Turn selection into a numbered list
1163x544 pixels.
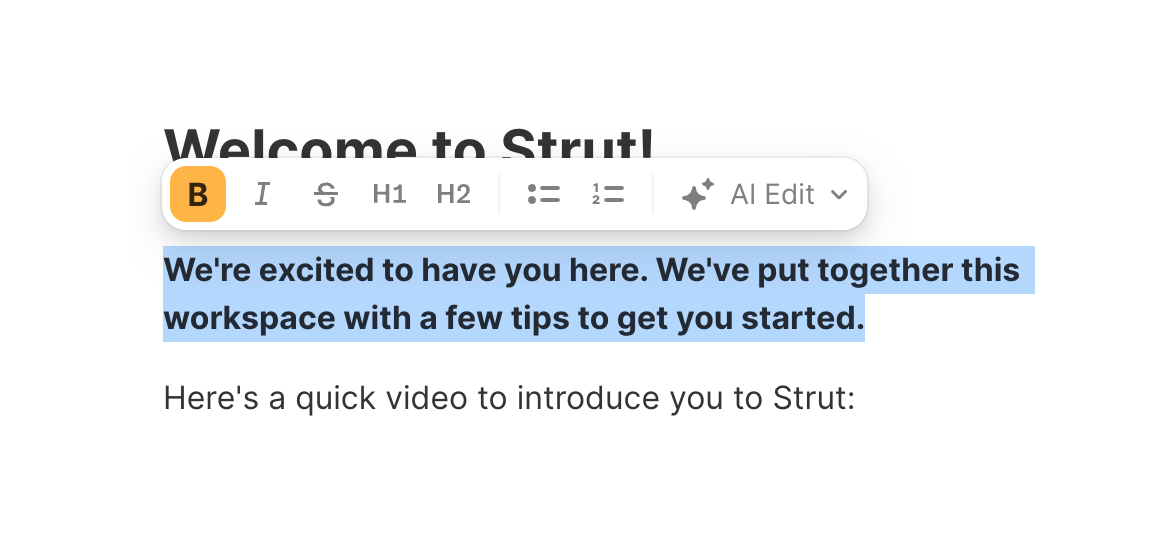608,194
